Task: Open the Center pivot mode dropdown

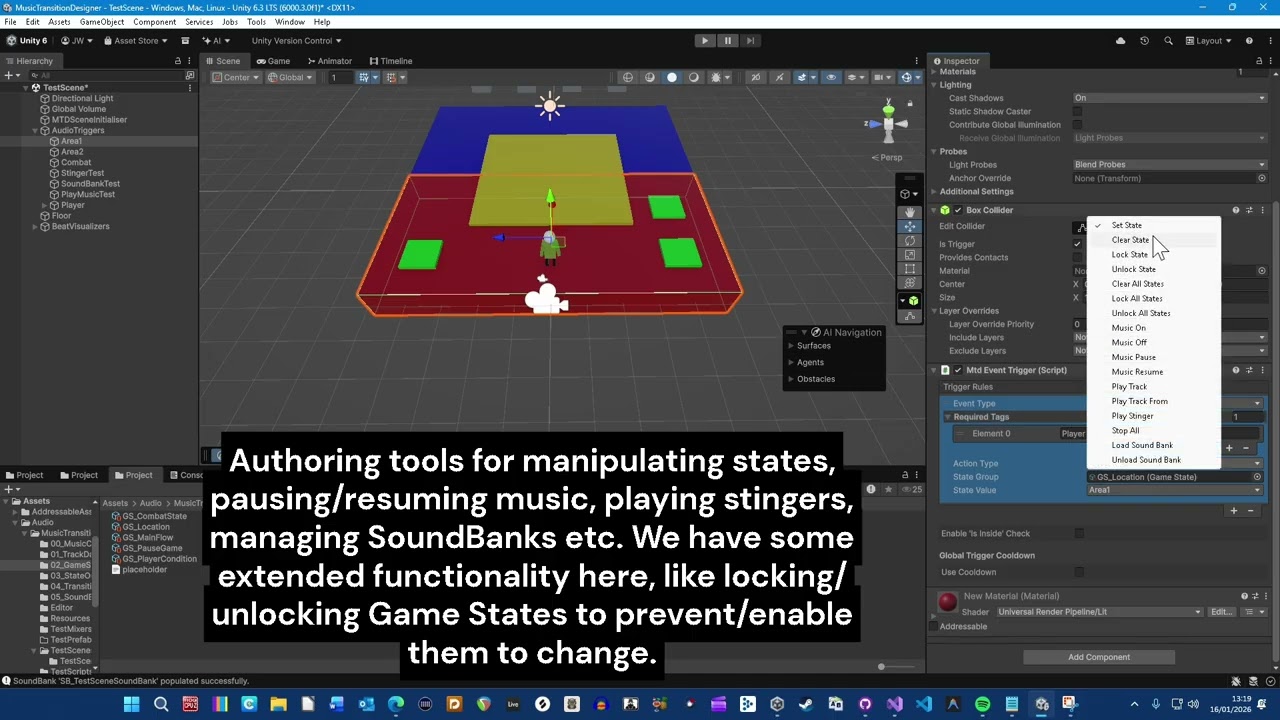Action: point(237,77)
